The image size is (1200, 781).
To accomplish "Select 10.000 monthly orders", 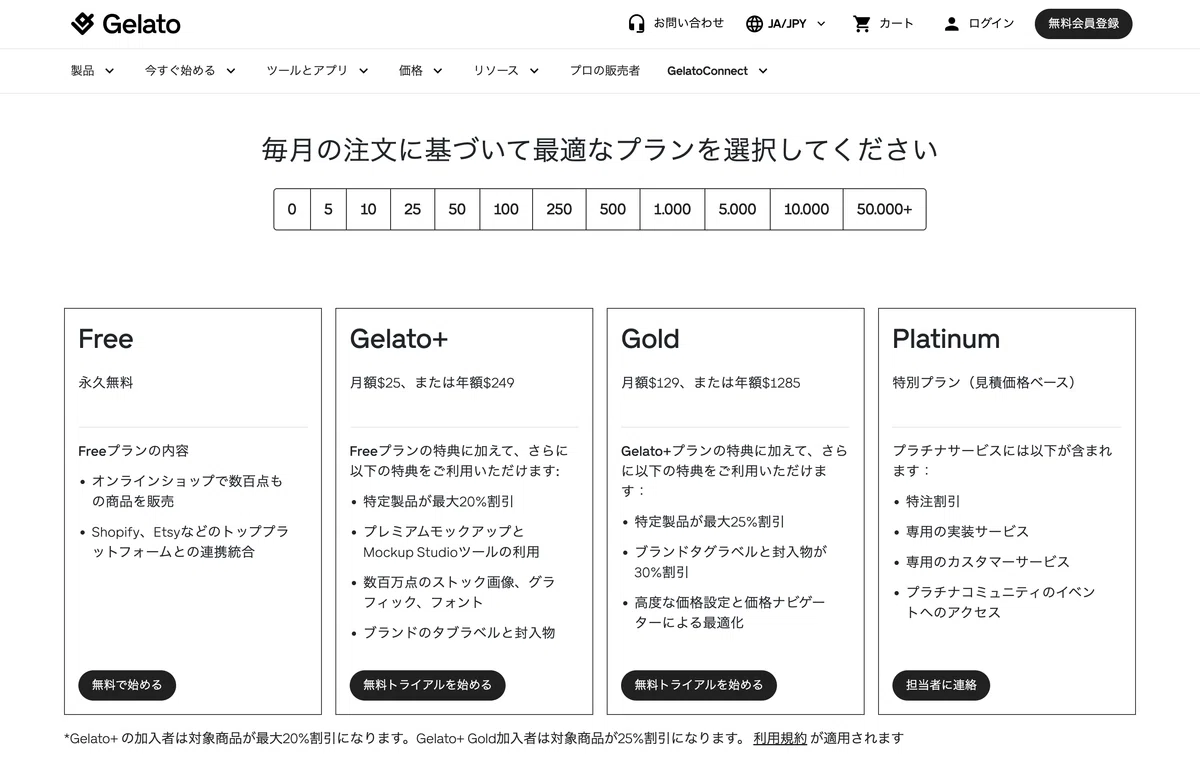I will tap(806, 209).
